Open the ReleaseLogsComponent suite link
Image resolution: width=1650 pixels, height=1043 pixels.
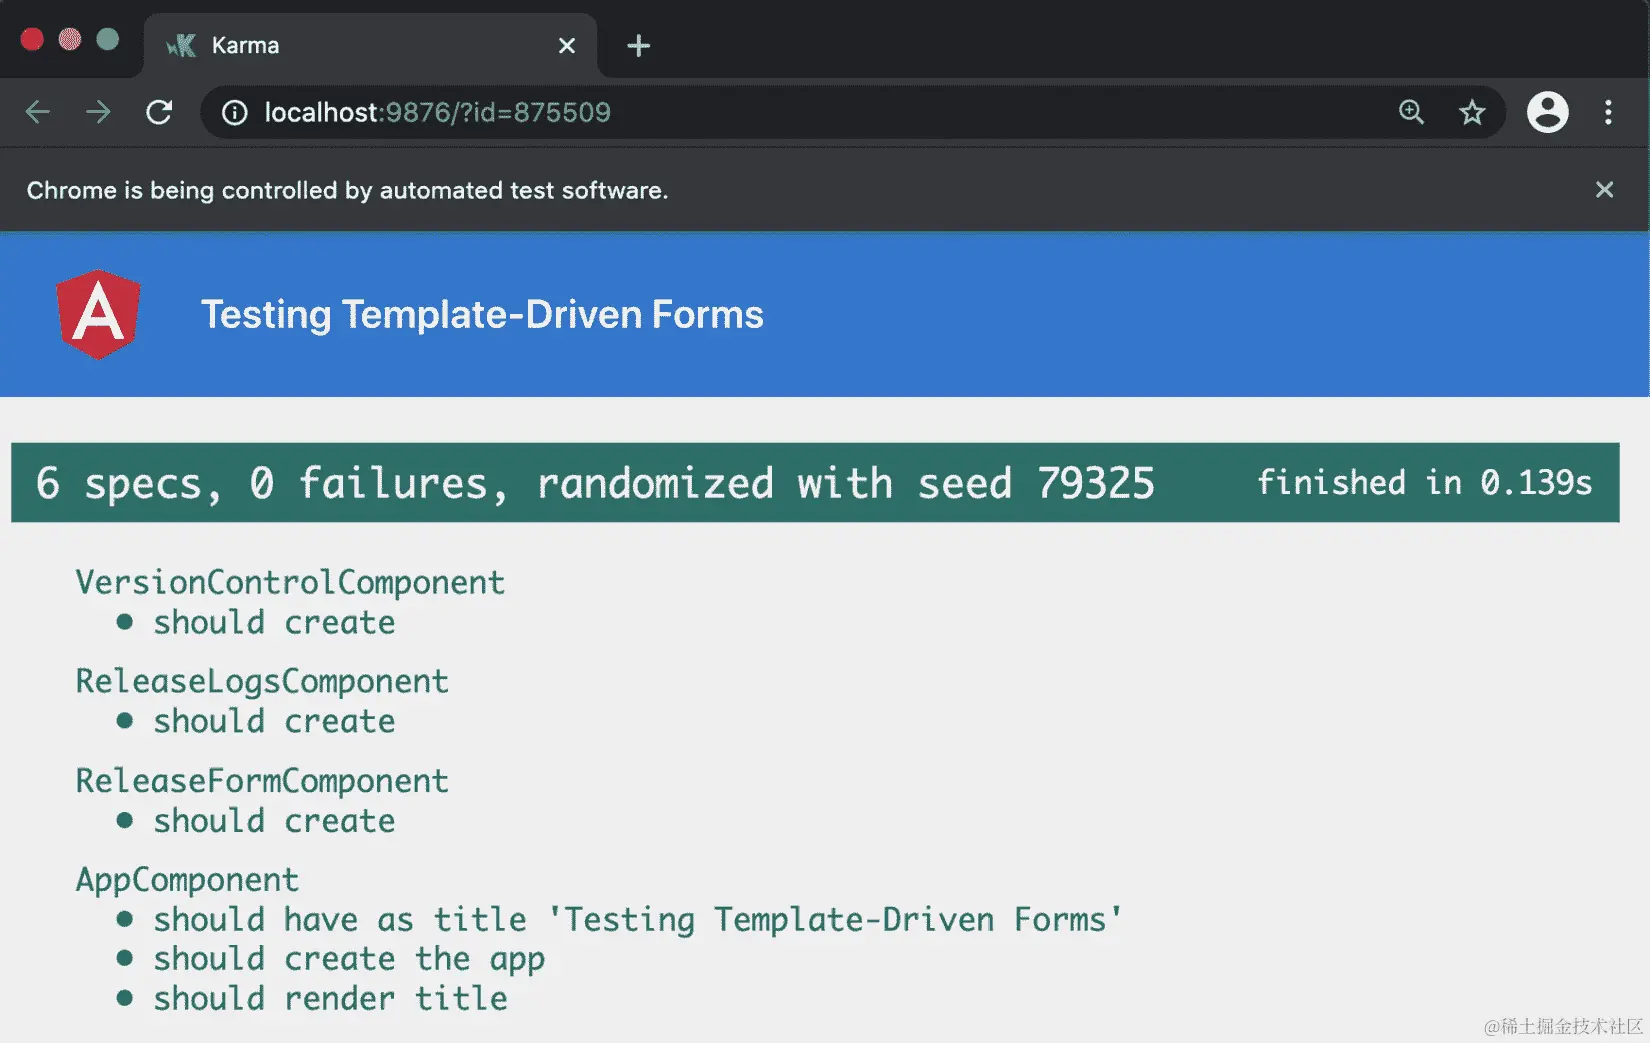[x=262, y=681]
